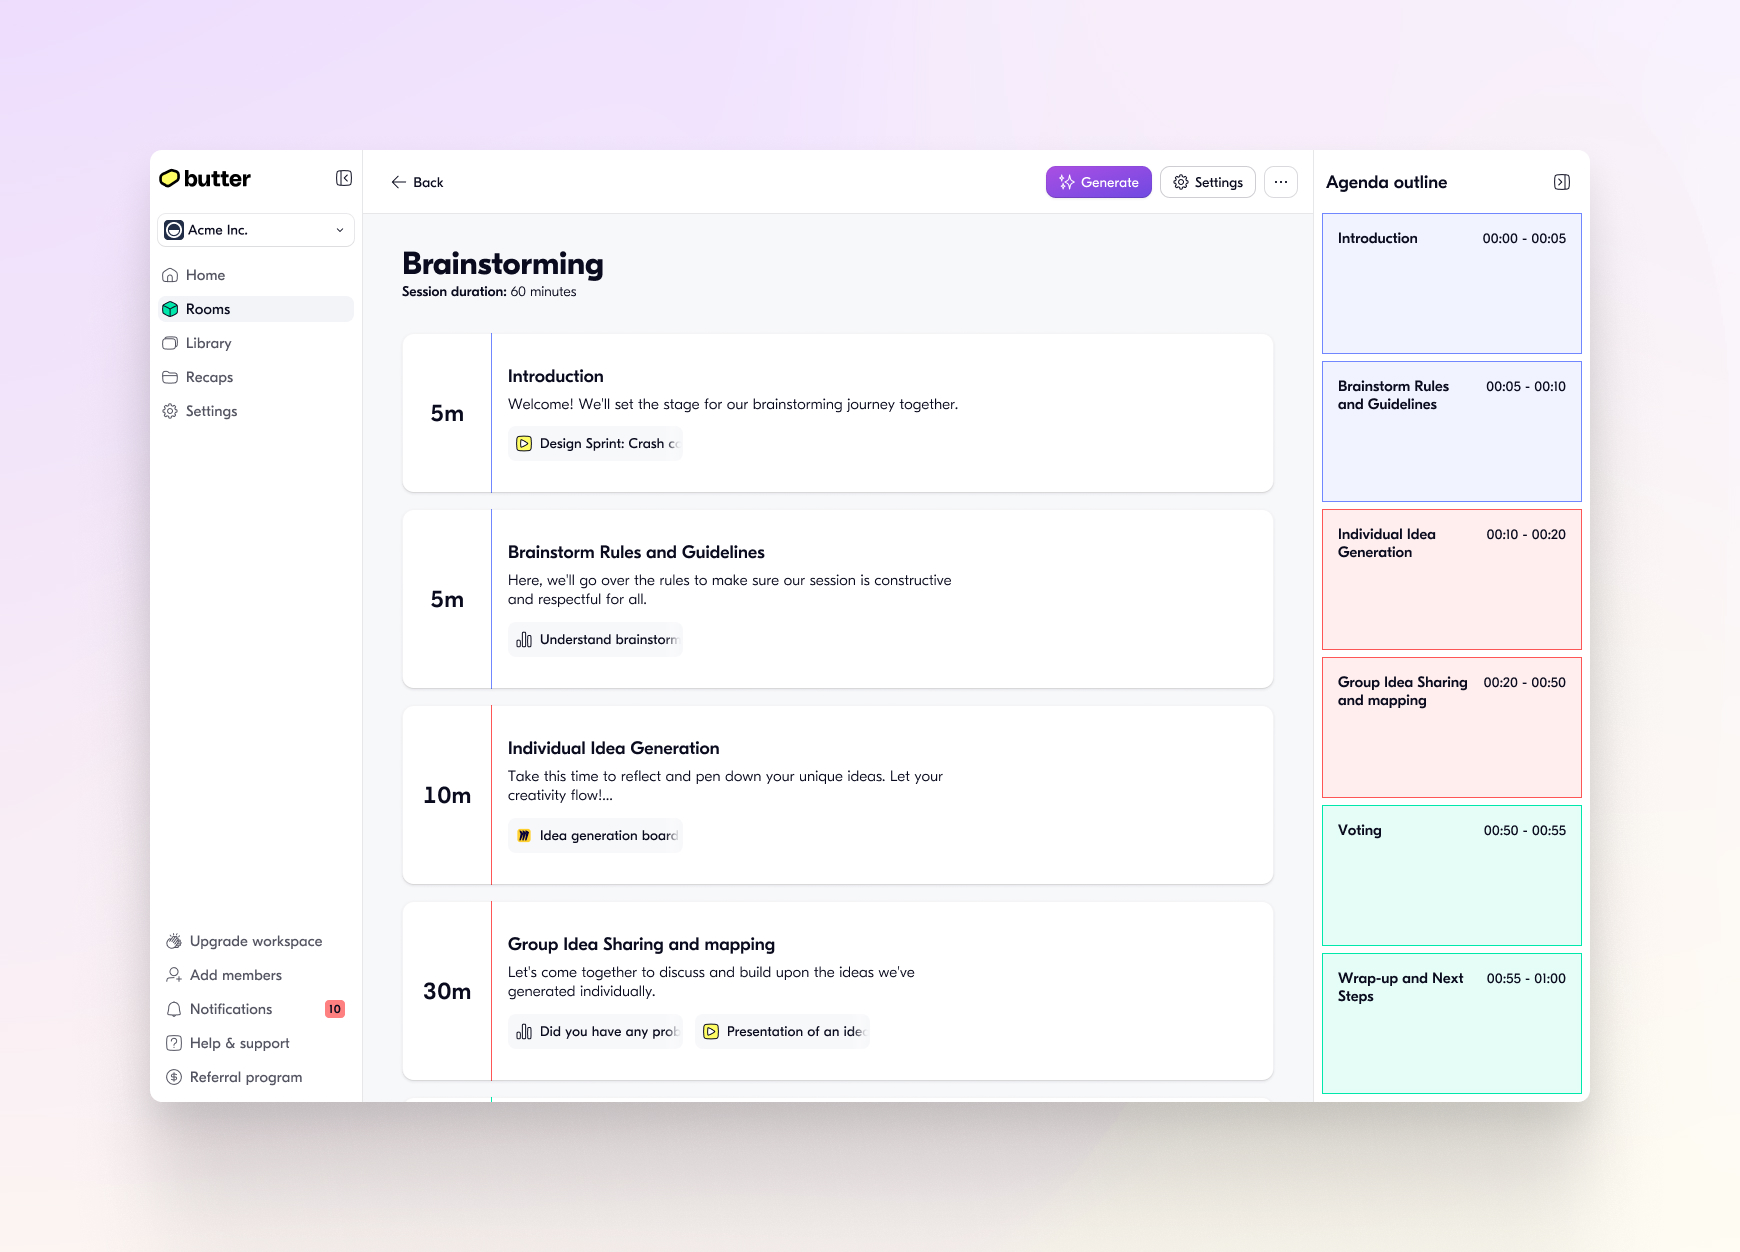Click the red 10 notifications badge
The image size is (1740, 1252).
coord(334,1009)
